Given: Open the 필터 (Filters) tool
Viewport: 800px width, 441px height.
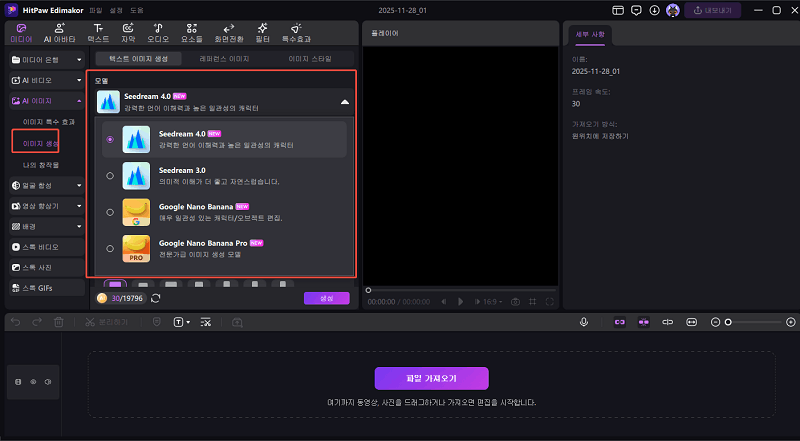Looking at the screenshot, I should click(x=262, y=33).
